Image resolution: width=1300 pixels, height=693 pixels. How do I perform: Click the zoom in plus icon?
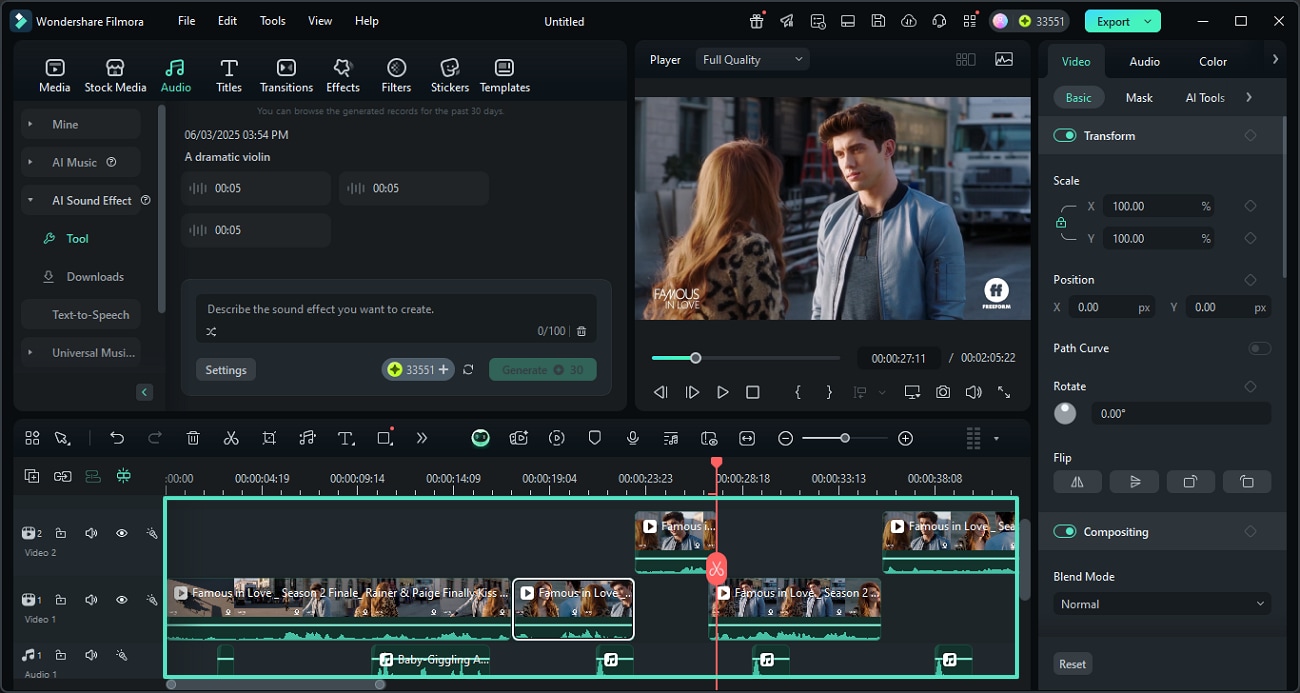coord(905,438)
